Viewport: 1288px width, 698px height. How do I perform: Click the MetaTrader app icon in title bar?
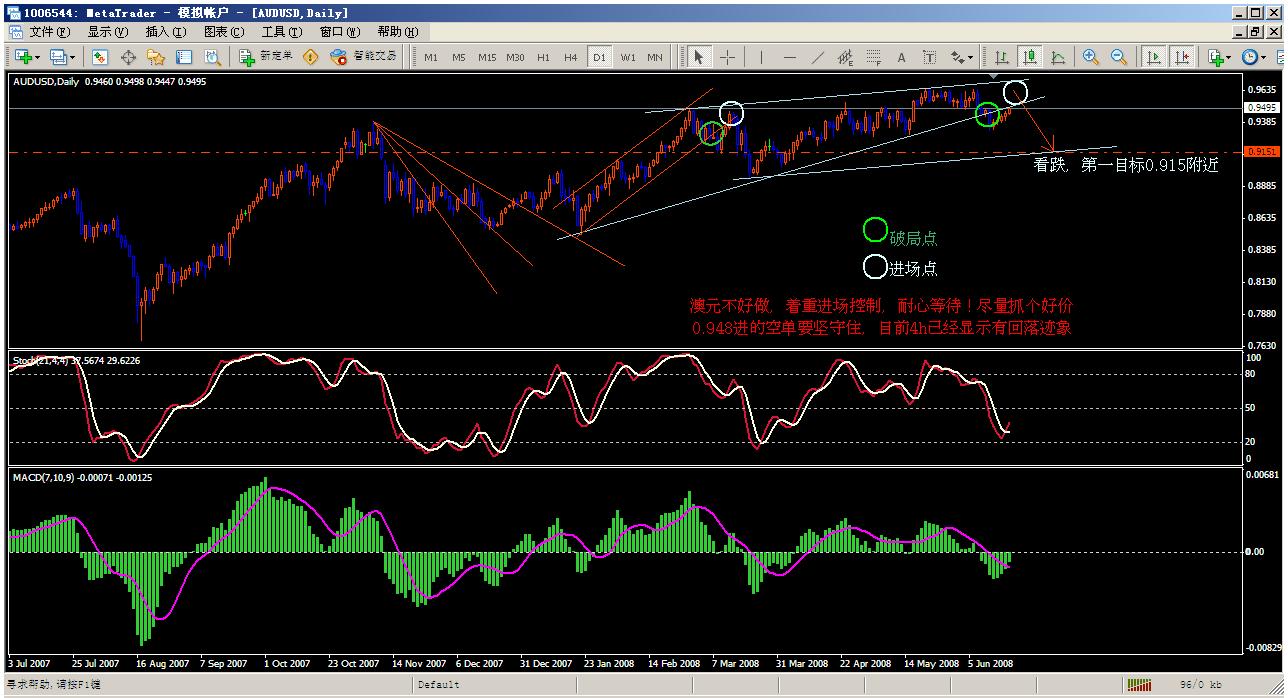[13, 12]
